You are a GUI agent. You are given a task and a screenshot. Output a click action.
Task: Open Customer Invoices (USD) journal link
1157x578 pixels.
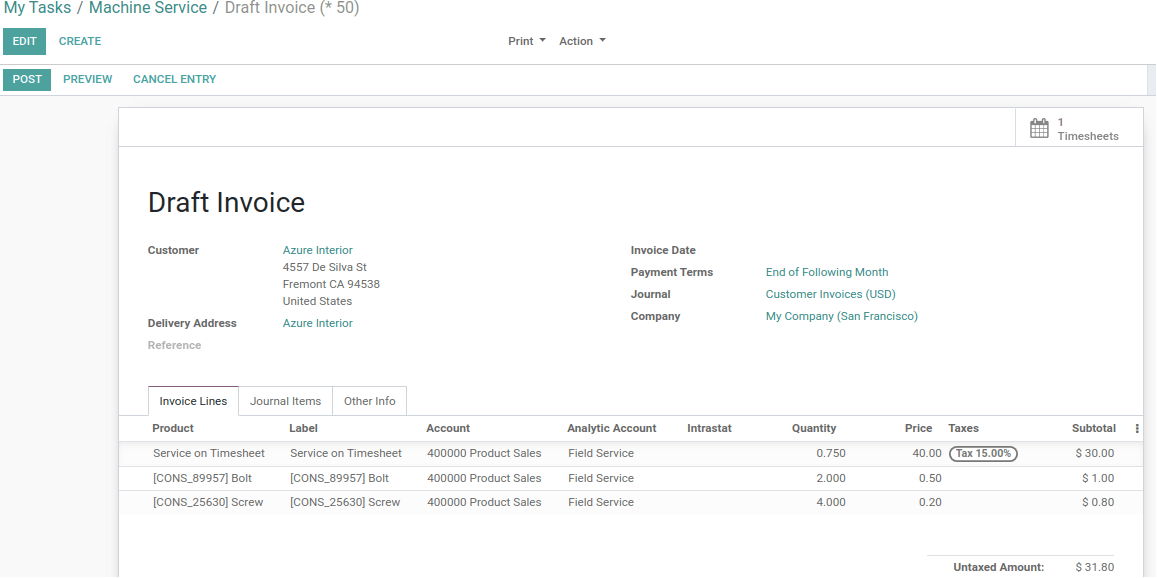click(831, 295)
